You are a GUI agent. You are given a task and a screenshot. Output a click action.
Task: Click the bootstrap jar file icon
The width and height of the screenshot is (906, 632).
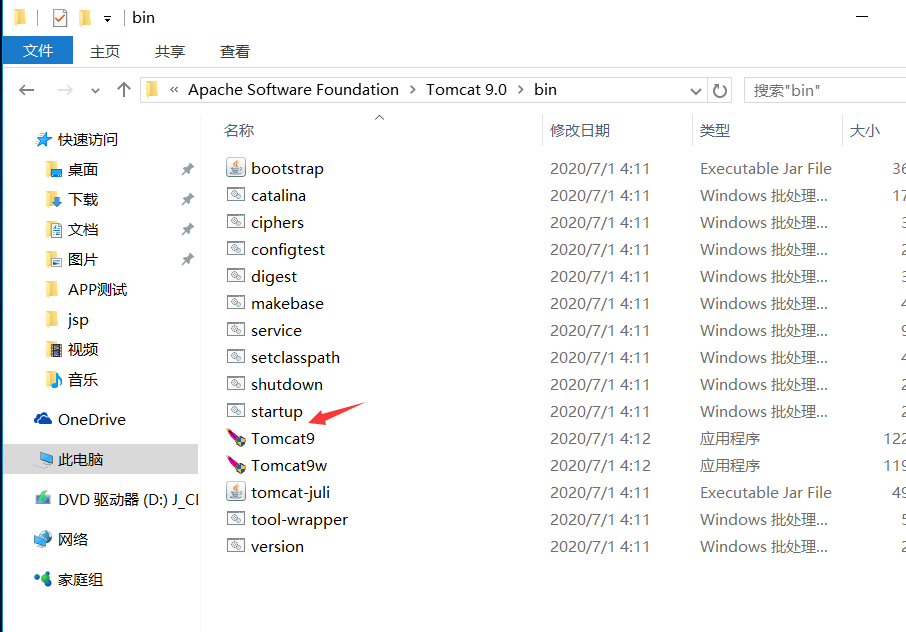(236, 168)
